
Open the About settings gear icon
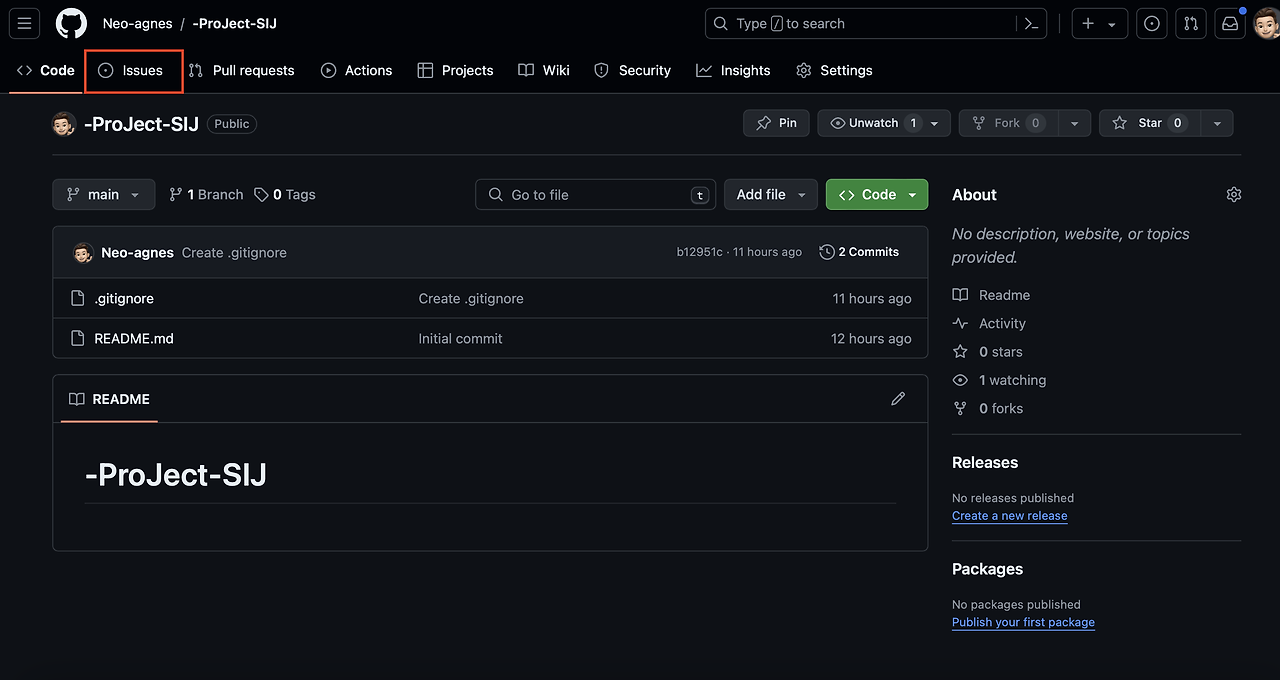tap(1234, 194)
